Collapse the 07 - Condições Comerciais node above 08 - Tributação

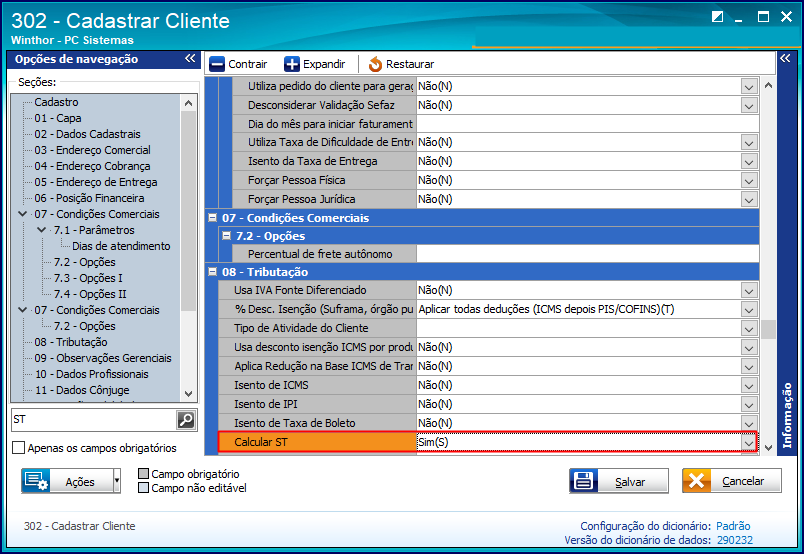23,310
